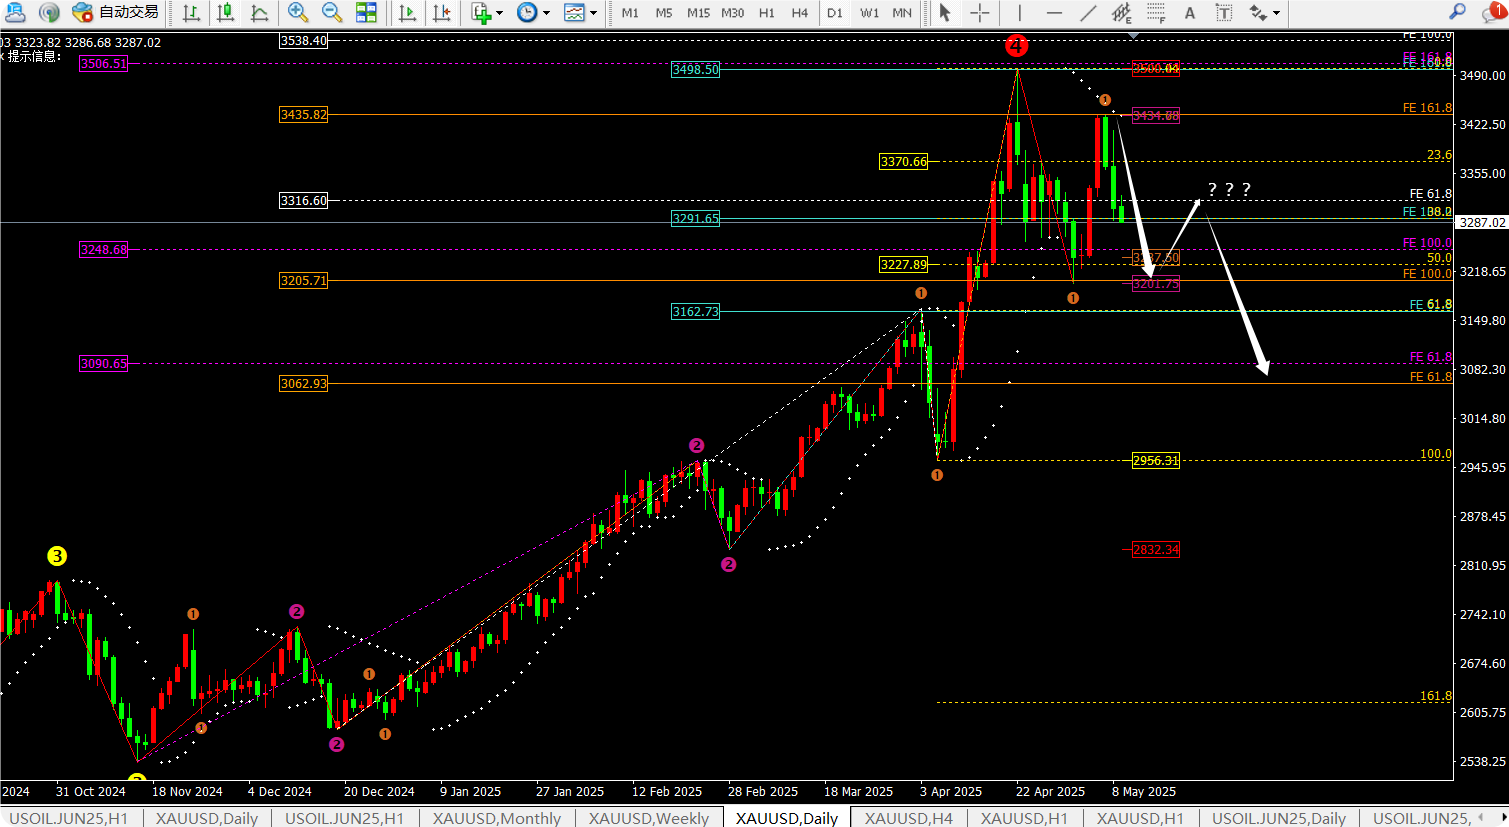The image size is (1509, 827).
Task: Select the crosshair cursor tool
Action: click(x=980, y=13)
